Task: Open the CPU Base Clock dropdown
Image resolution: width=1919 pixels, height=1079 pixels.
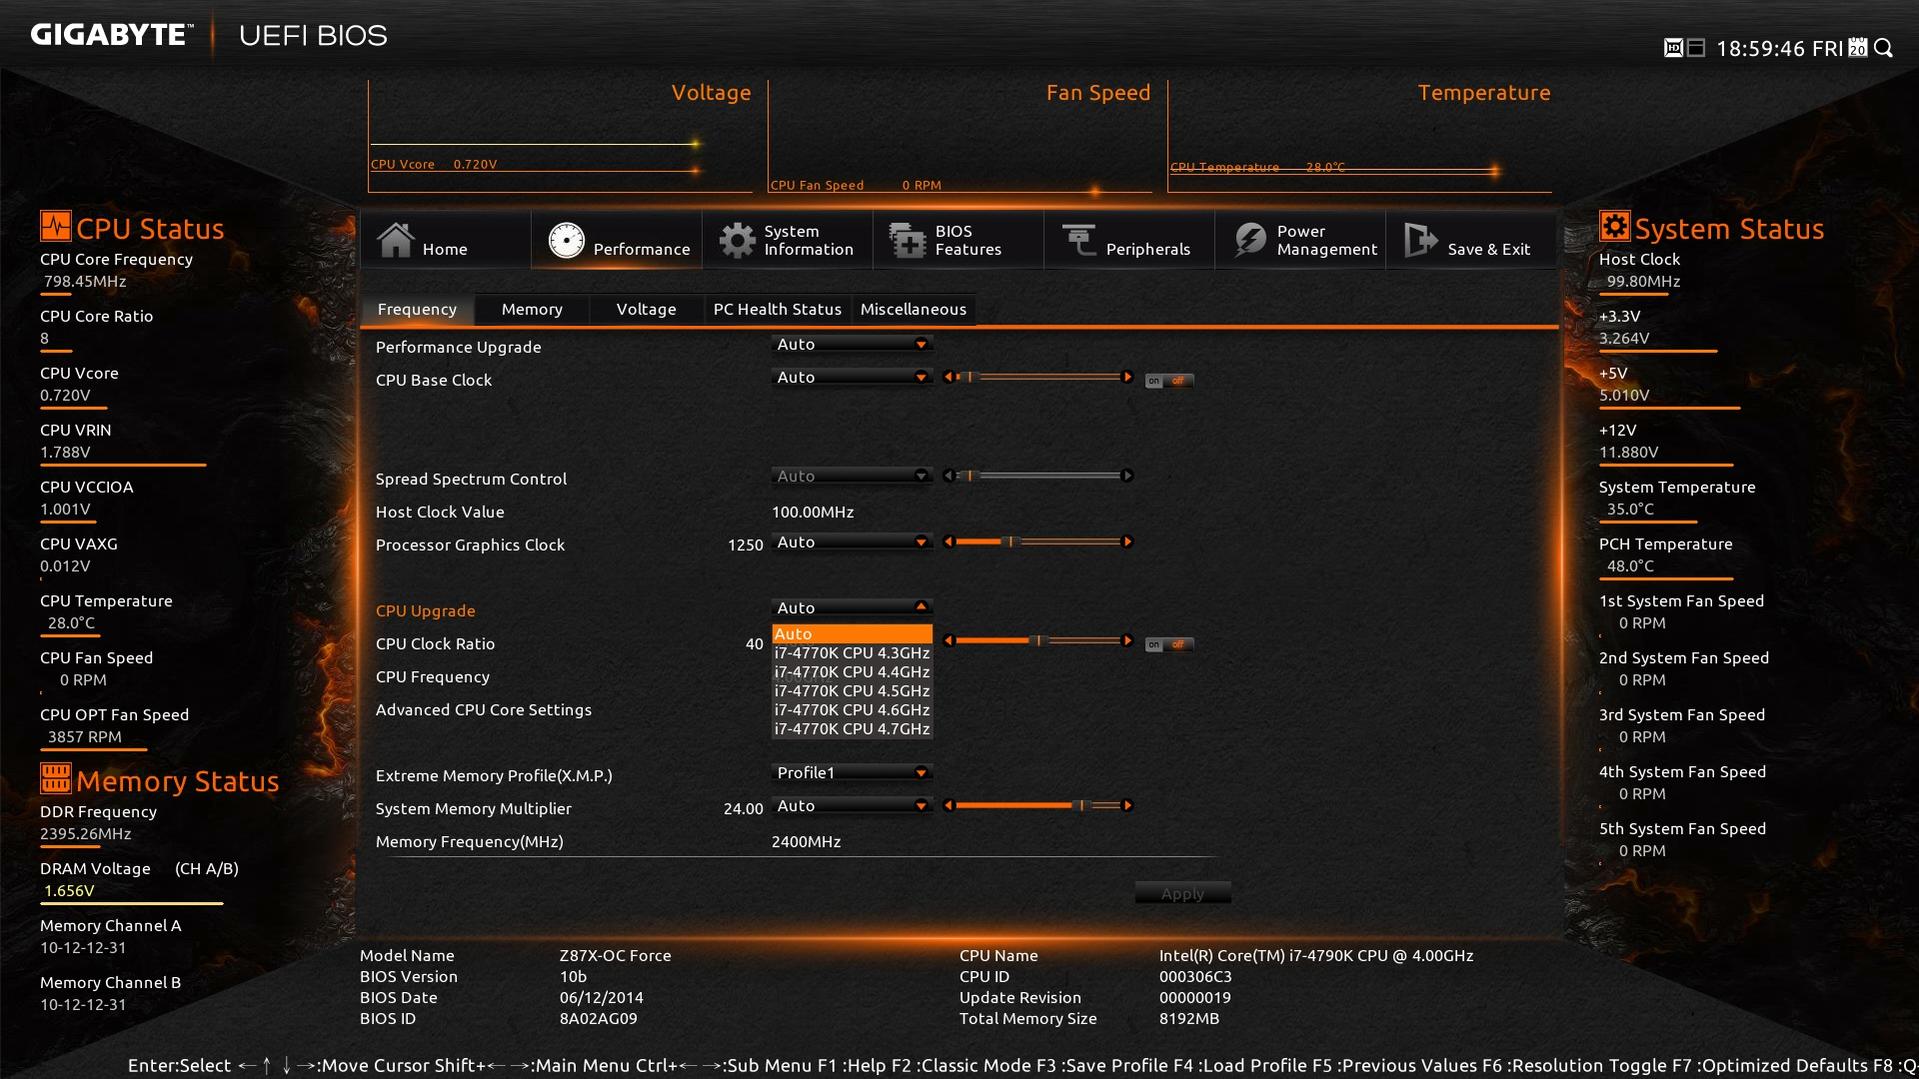Action: (852, 377)
